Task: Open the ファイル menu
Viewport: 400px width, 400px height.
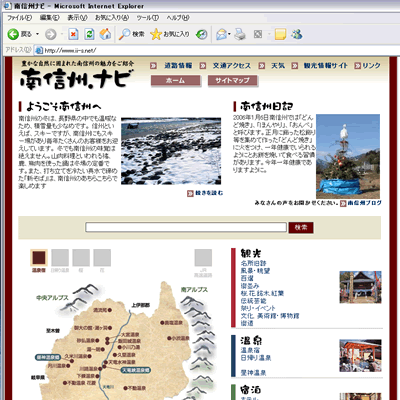Action: pyautogui.click(x=20, y=18)
